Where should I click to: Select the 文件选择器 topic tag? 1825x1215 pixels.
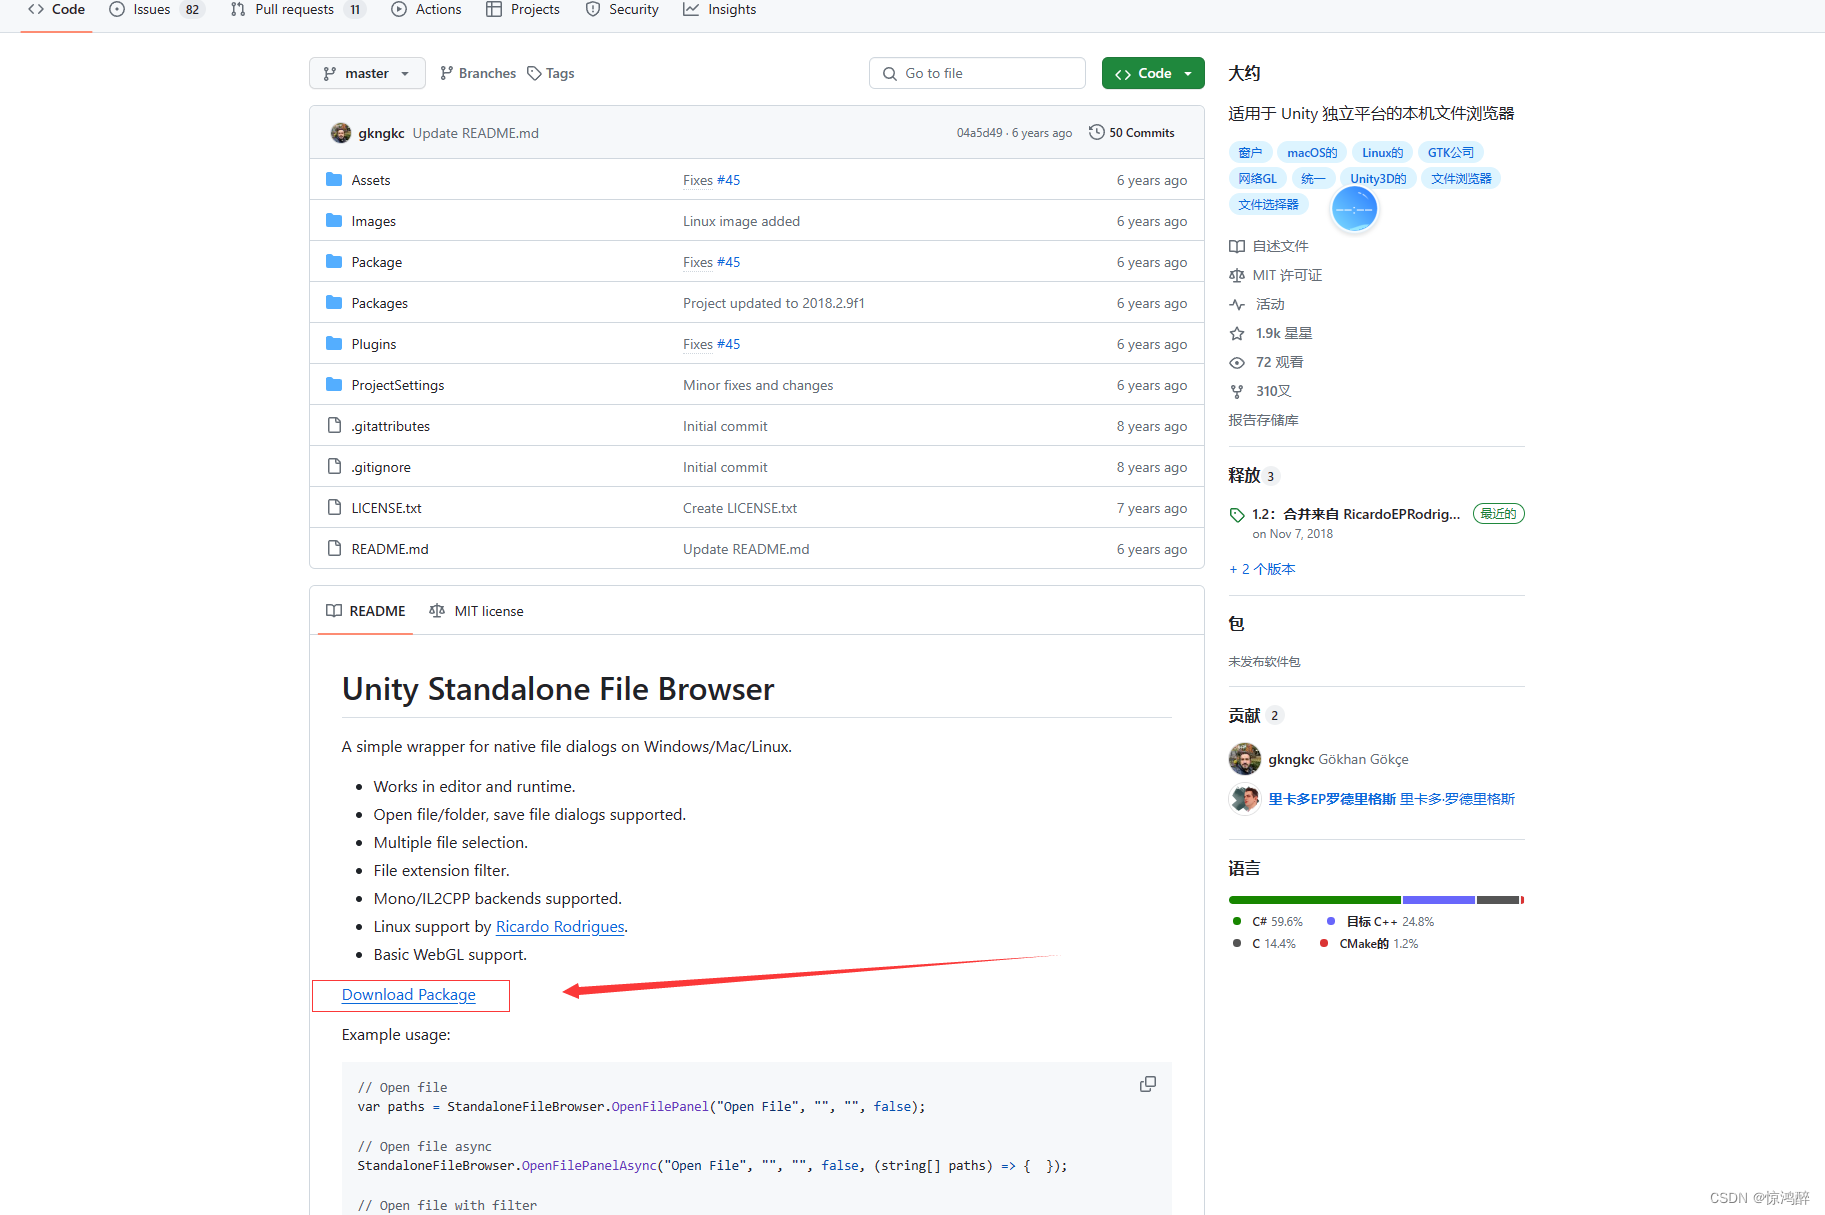coord(1268,205)
